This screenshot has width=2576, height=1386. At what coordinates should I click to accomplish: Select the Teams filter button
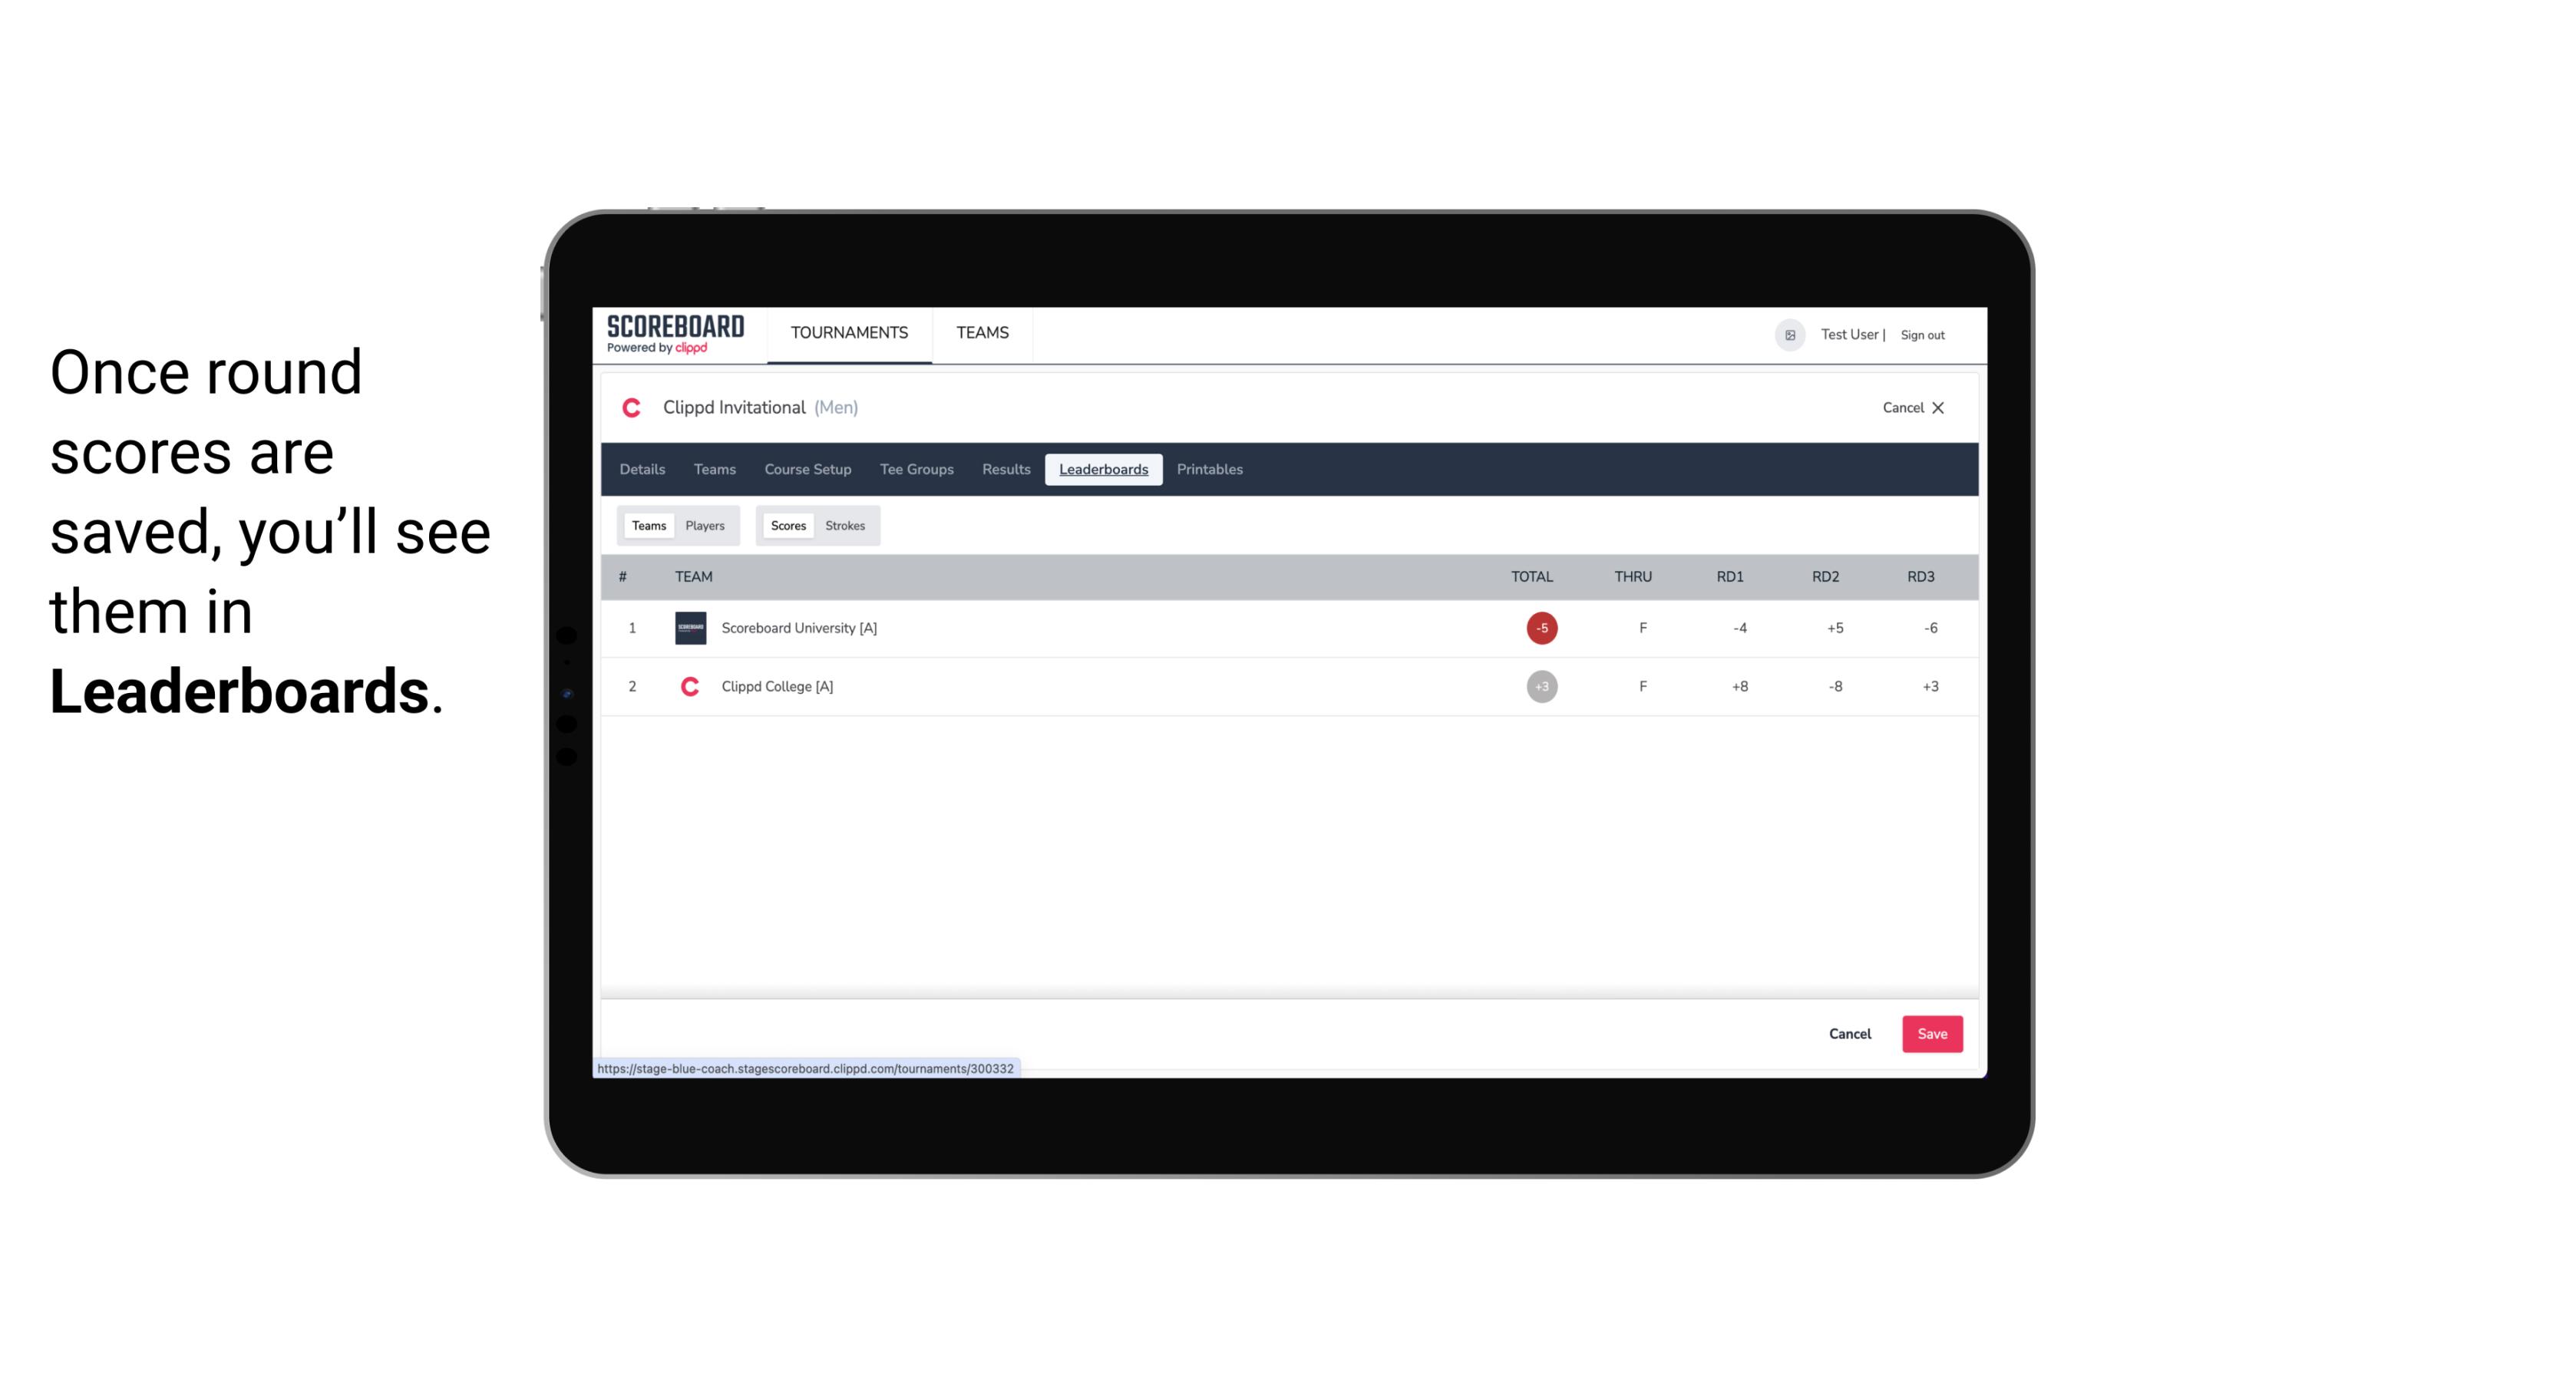[x=647, y=526]
